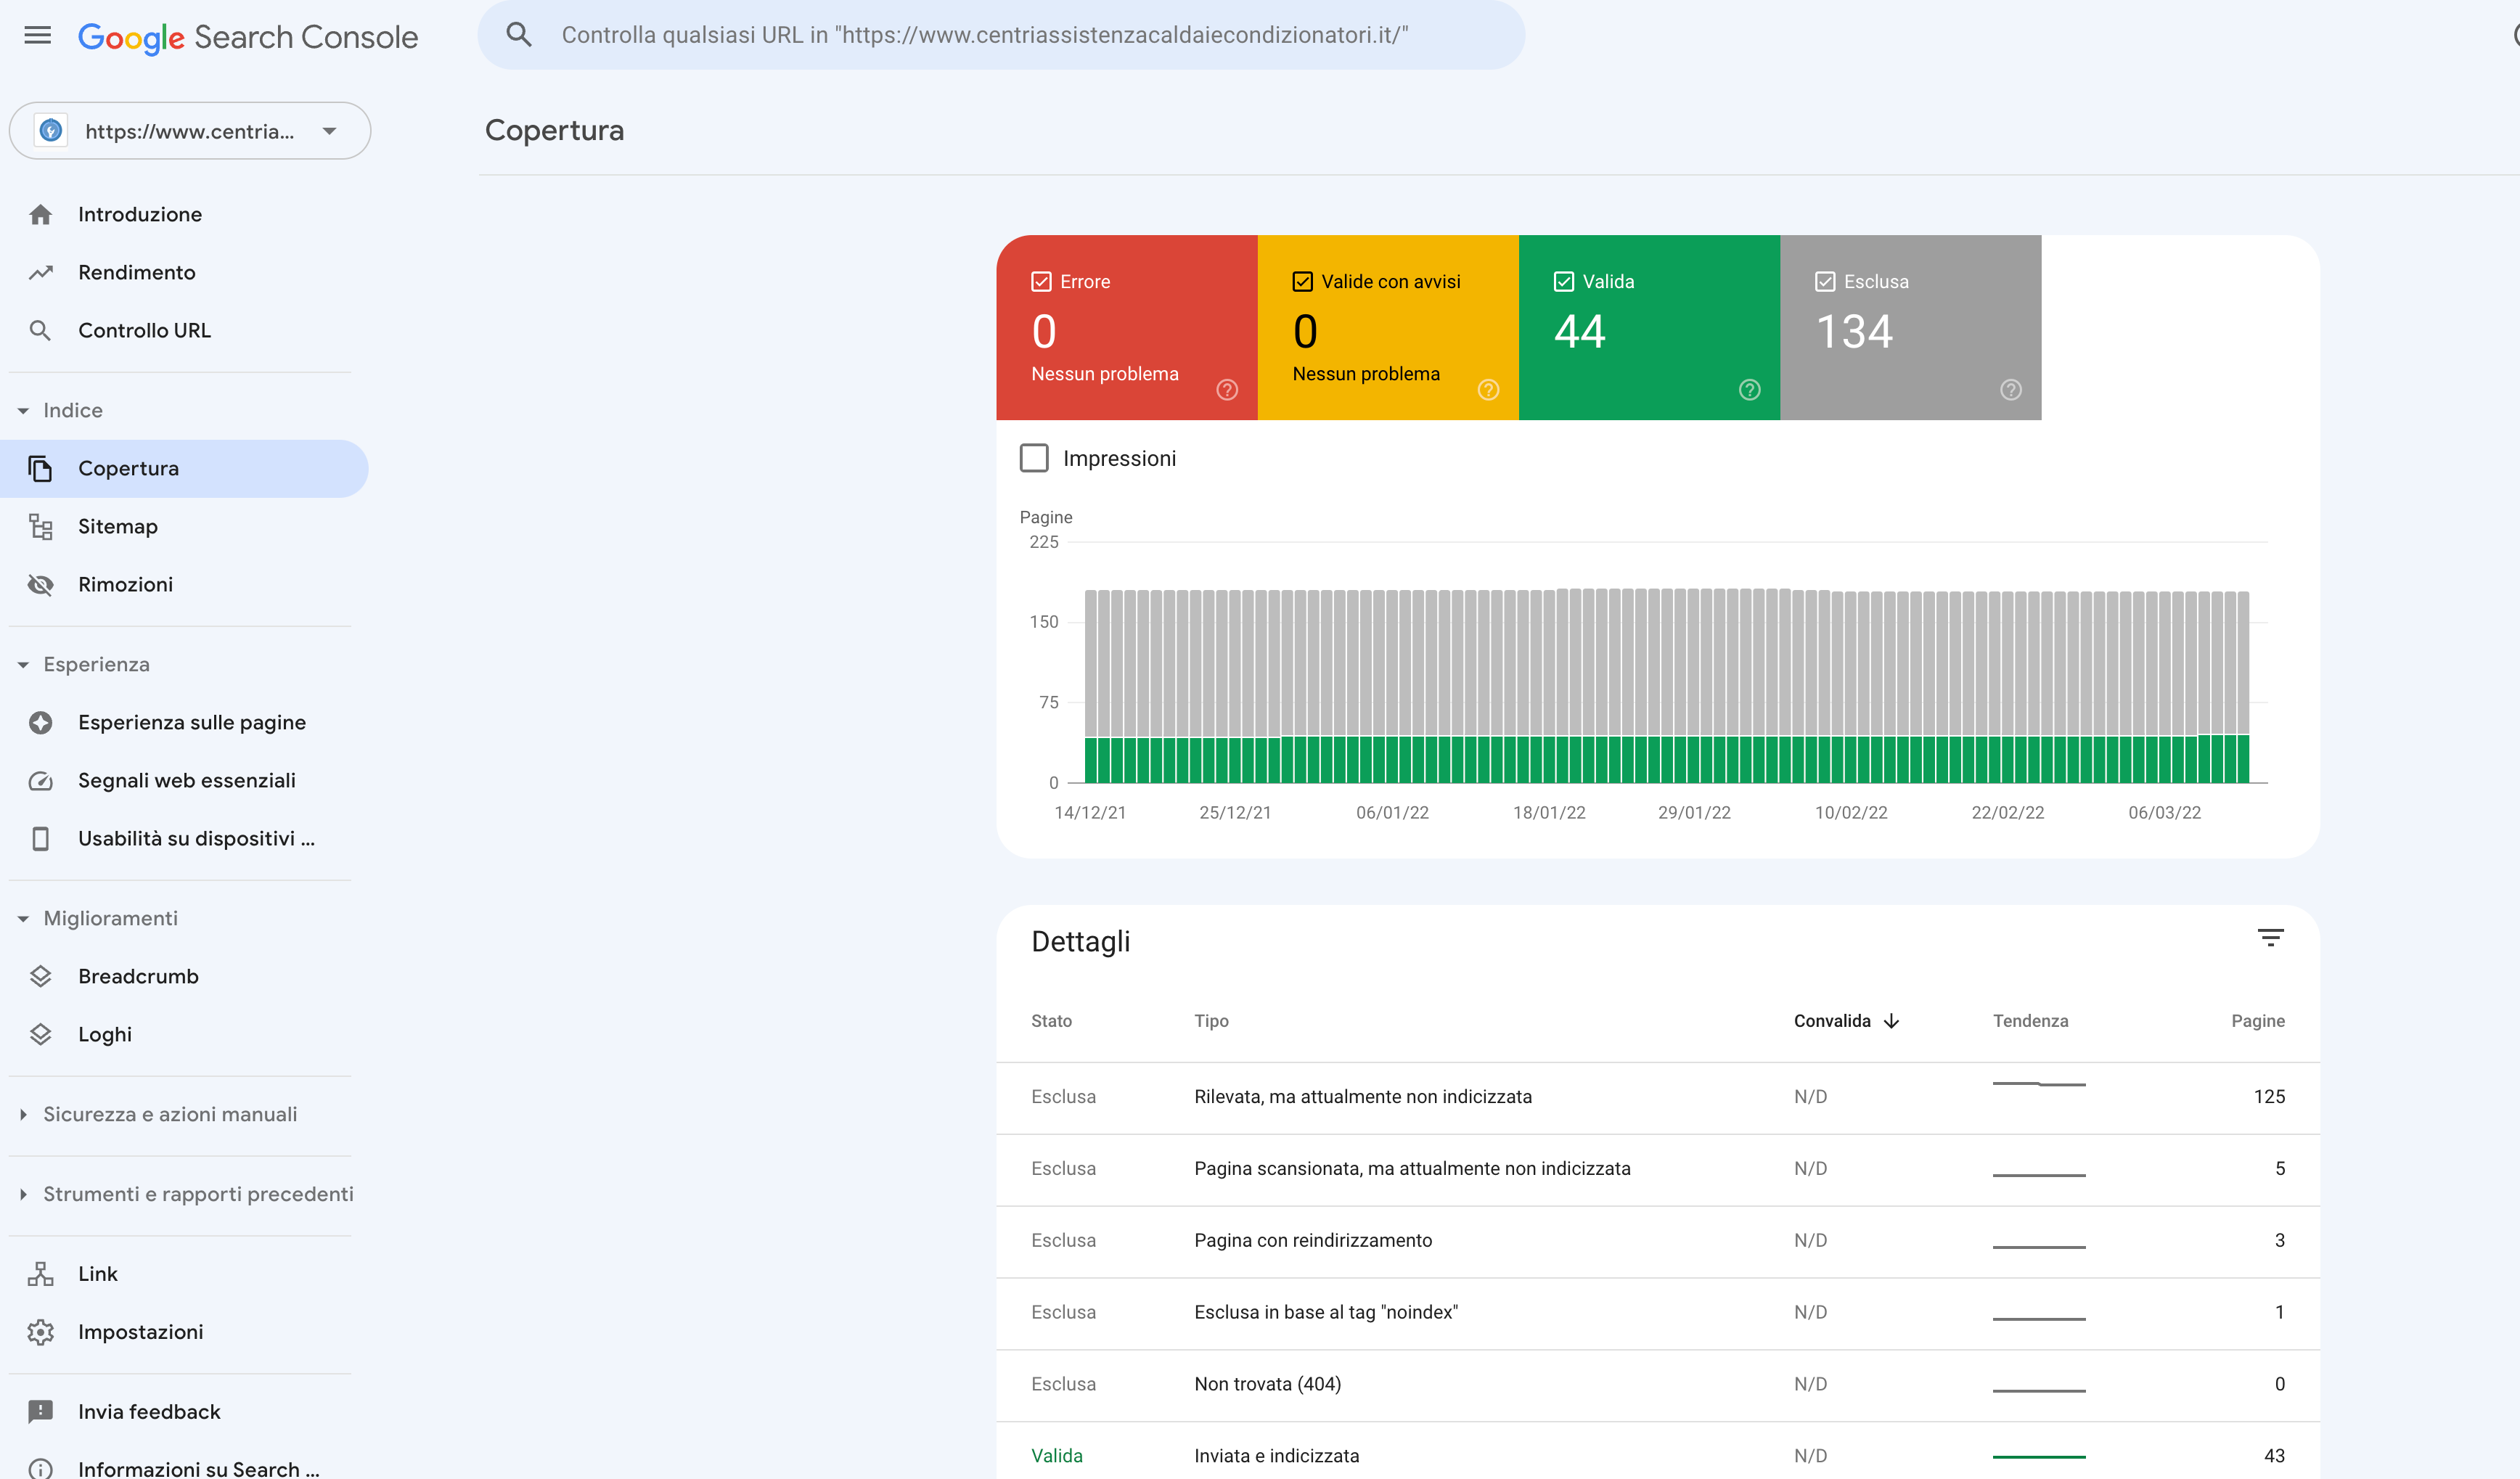
Task: Open row Esclusa in base al tag noindex
Action: [1657, 1313]
